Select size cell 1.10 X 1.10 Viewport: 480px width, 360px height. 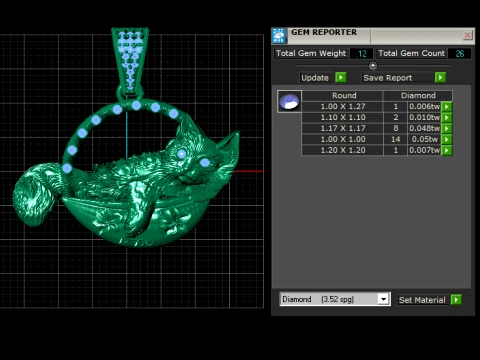343,118
